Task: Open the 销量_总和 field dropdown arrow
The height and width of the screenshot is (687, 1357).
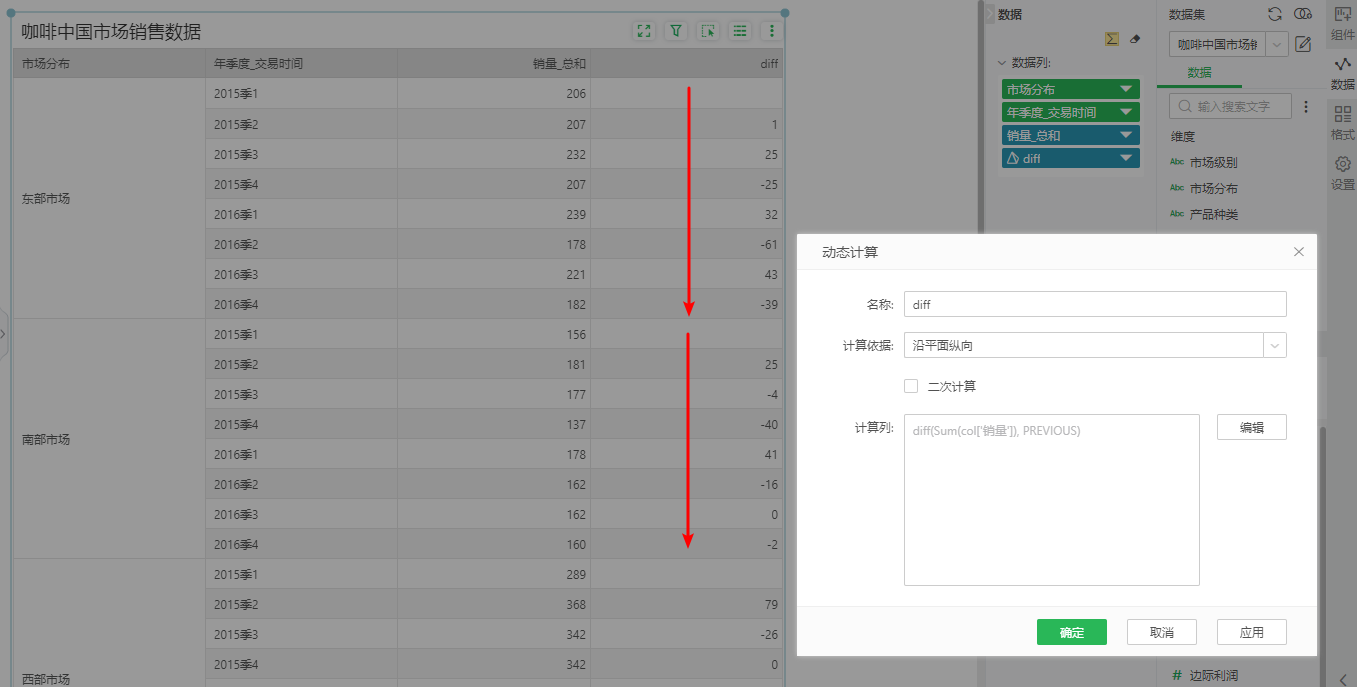Action: click(x=1126, y=135)
